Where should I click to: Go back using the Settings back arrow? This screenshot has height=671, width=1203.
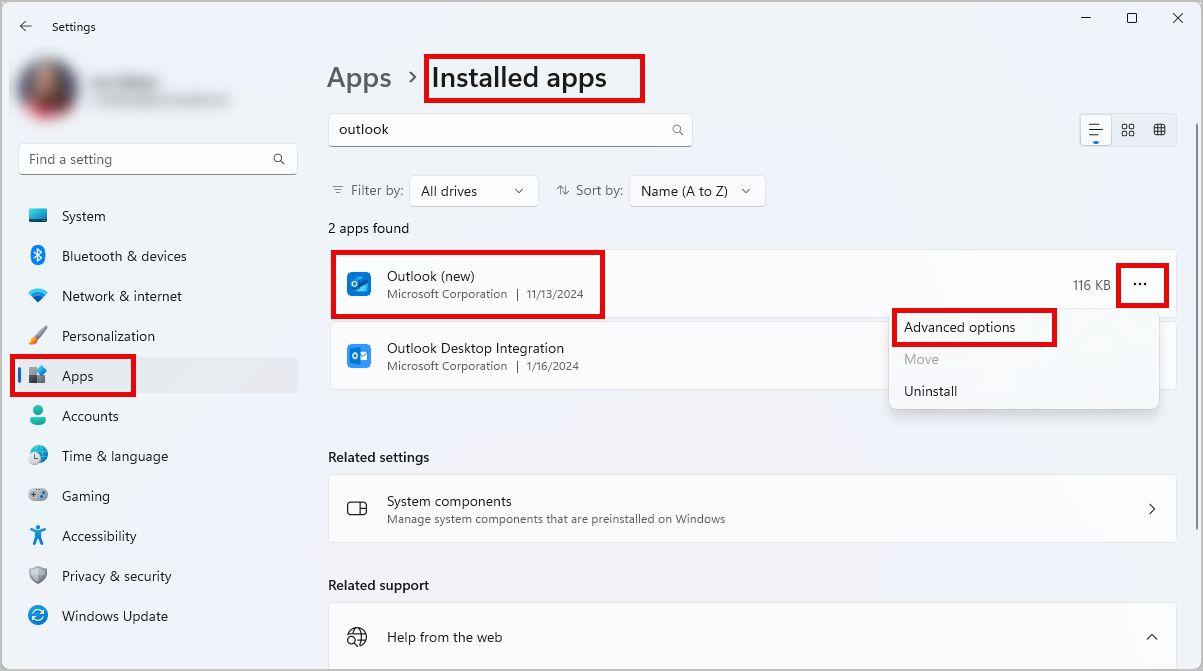[x=26, y=27]
